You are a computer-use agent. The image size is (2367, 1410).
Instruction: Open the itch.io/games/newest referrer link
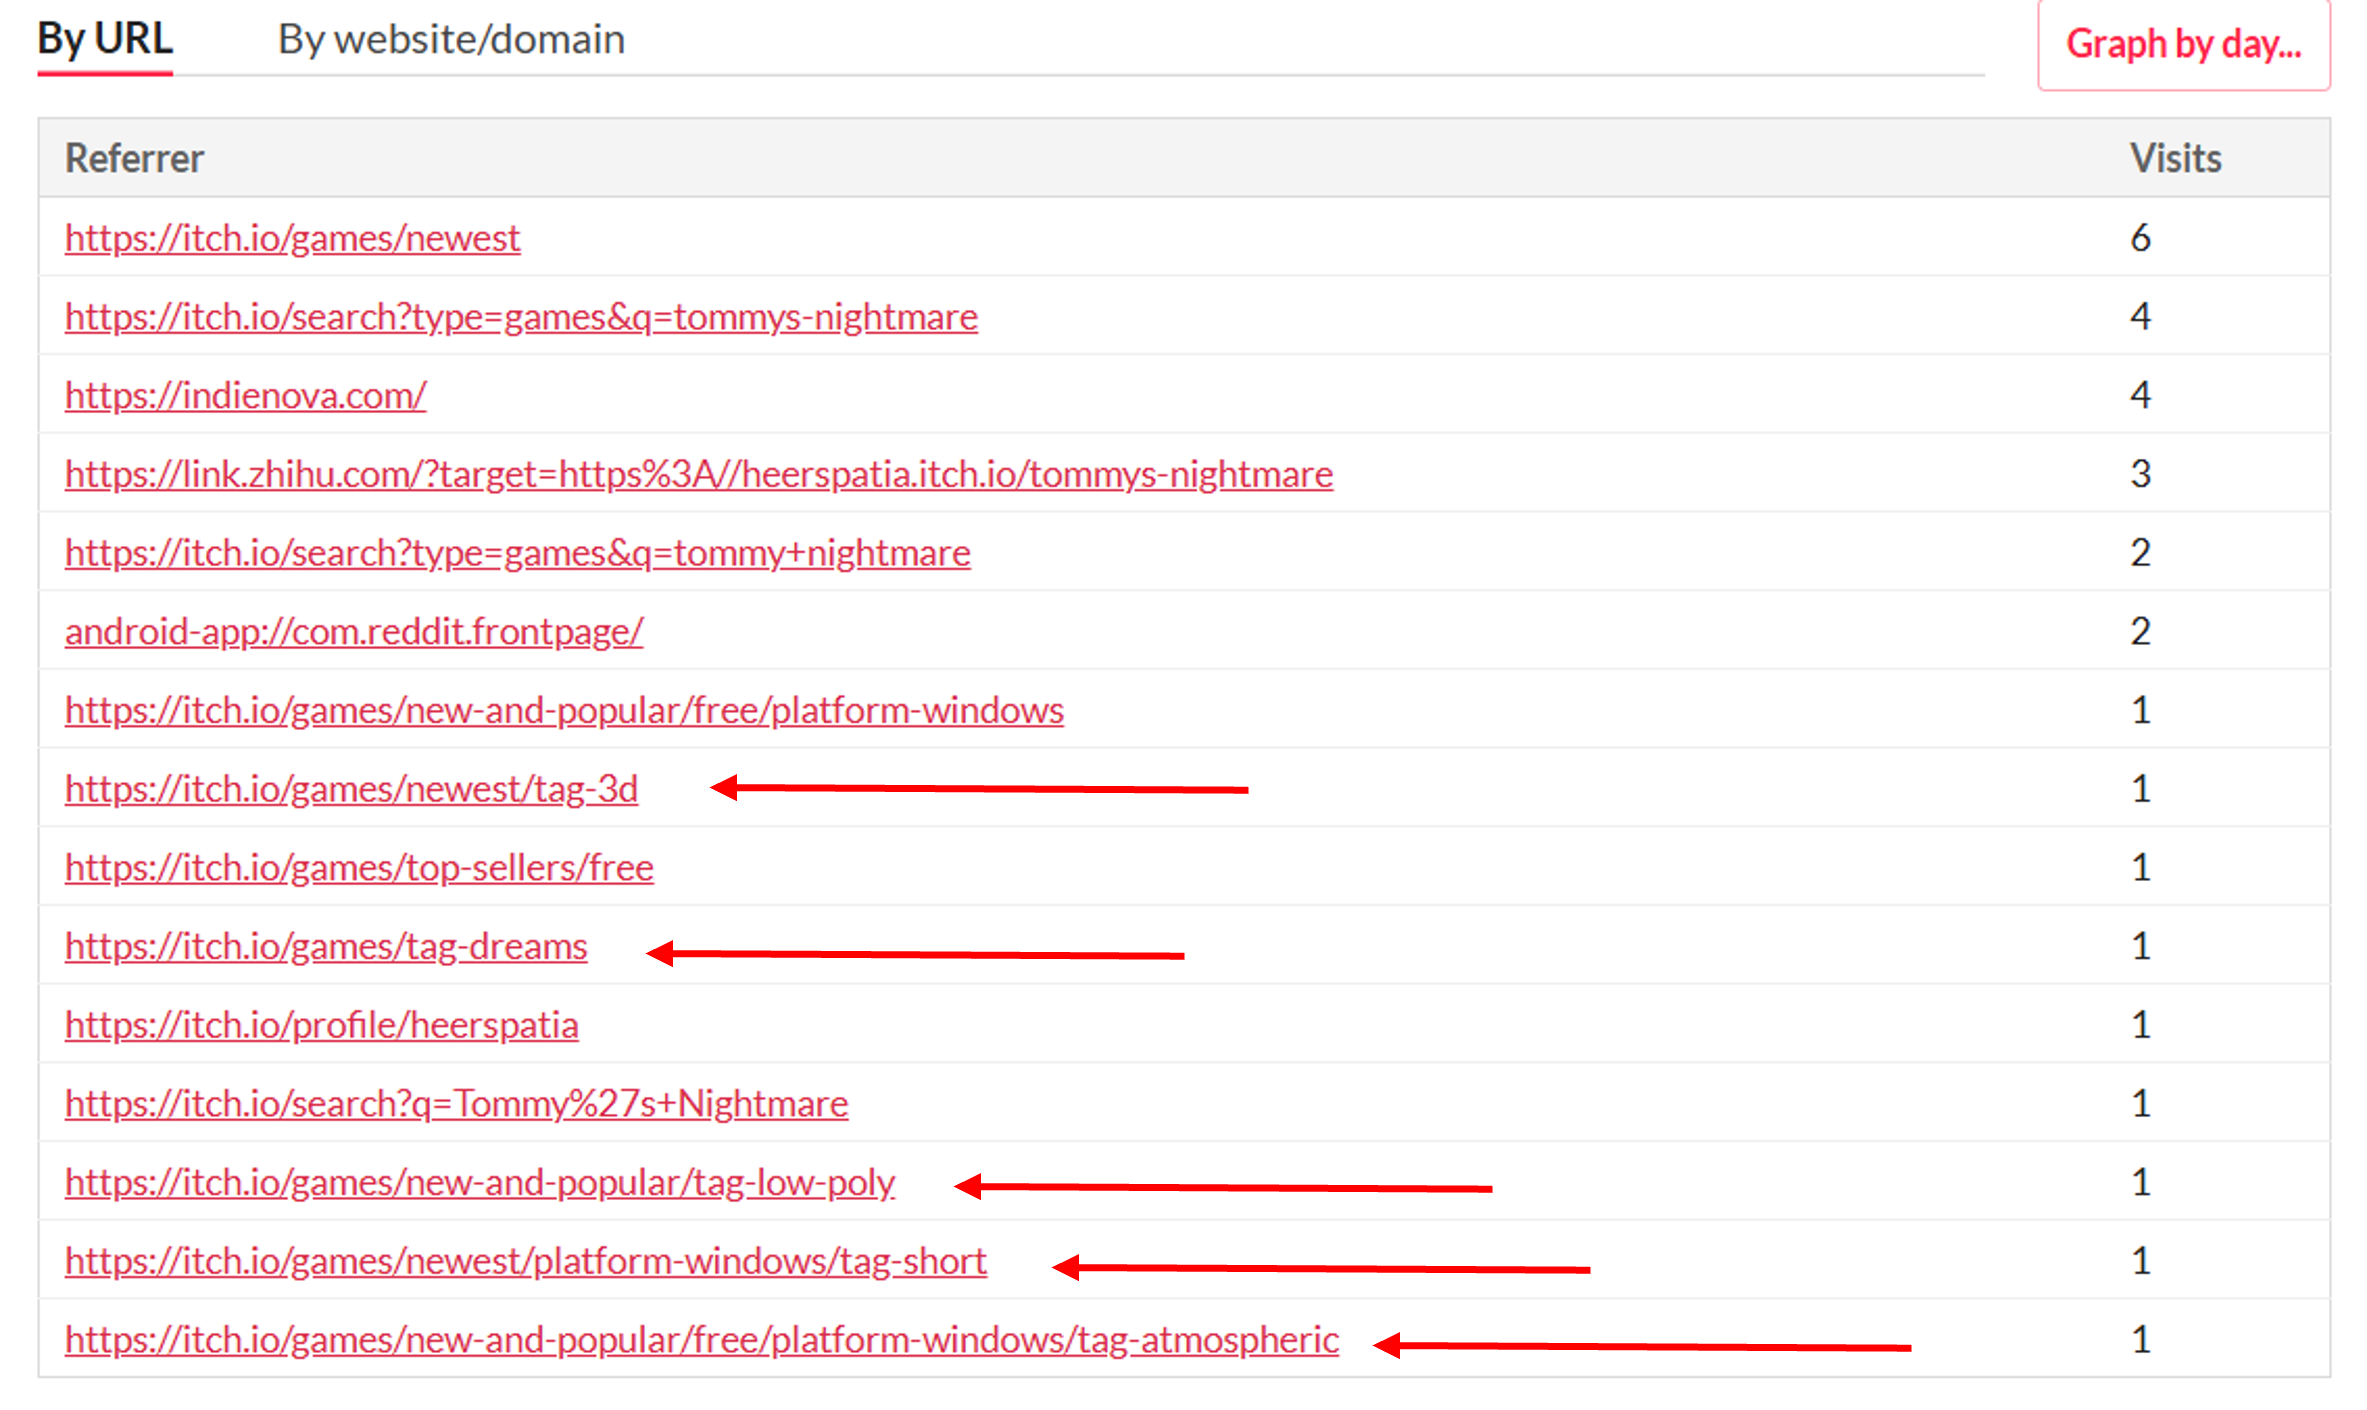coord(292,238)
